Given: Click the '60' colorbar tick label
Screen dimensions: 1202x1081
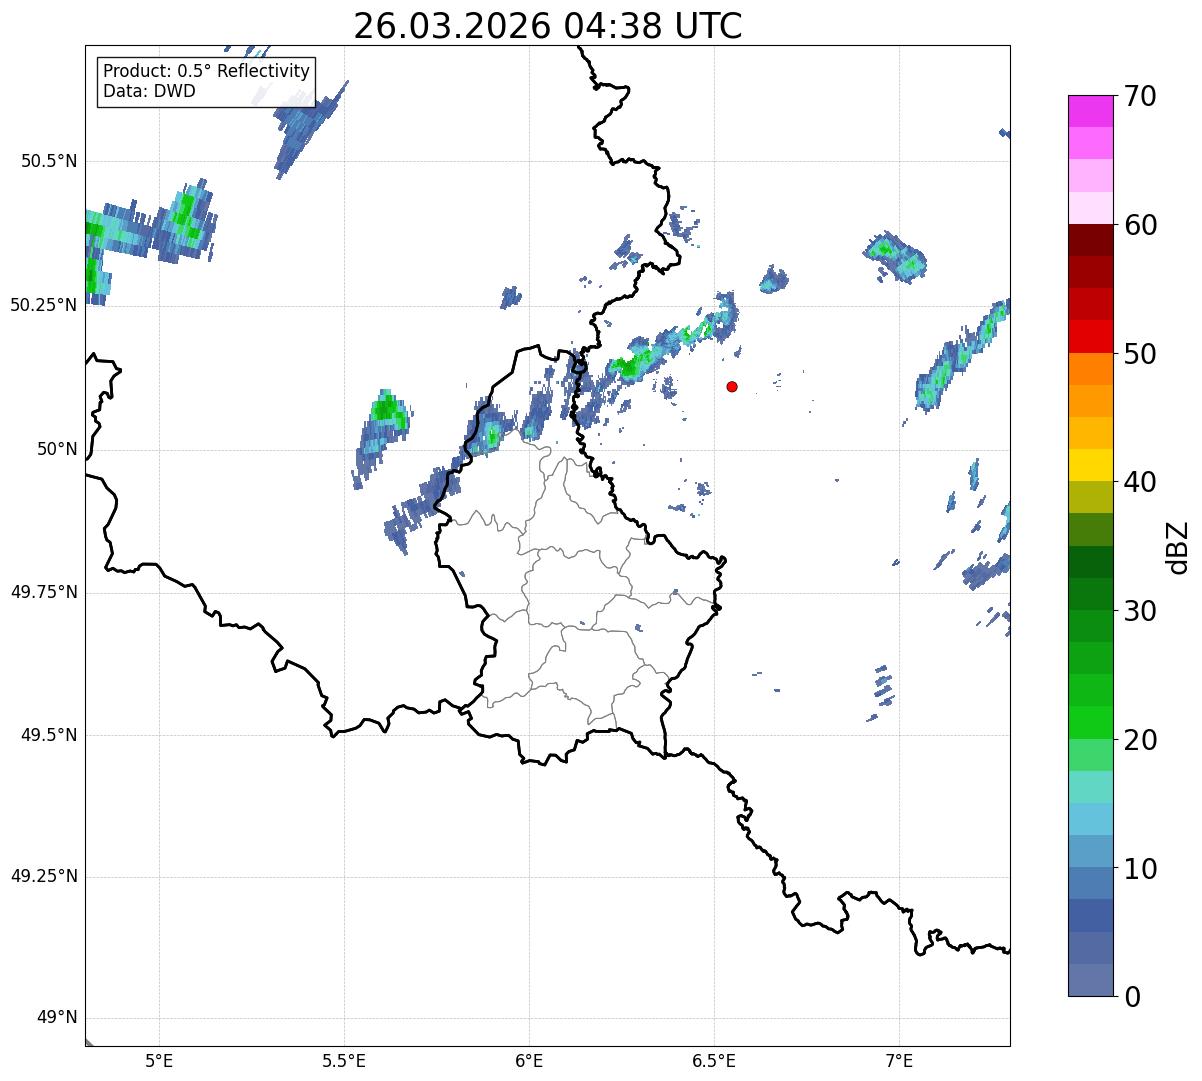Looking at the screenshot, I should click(x=1140, y=225).
